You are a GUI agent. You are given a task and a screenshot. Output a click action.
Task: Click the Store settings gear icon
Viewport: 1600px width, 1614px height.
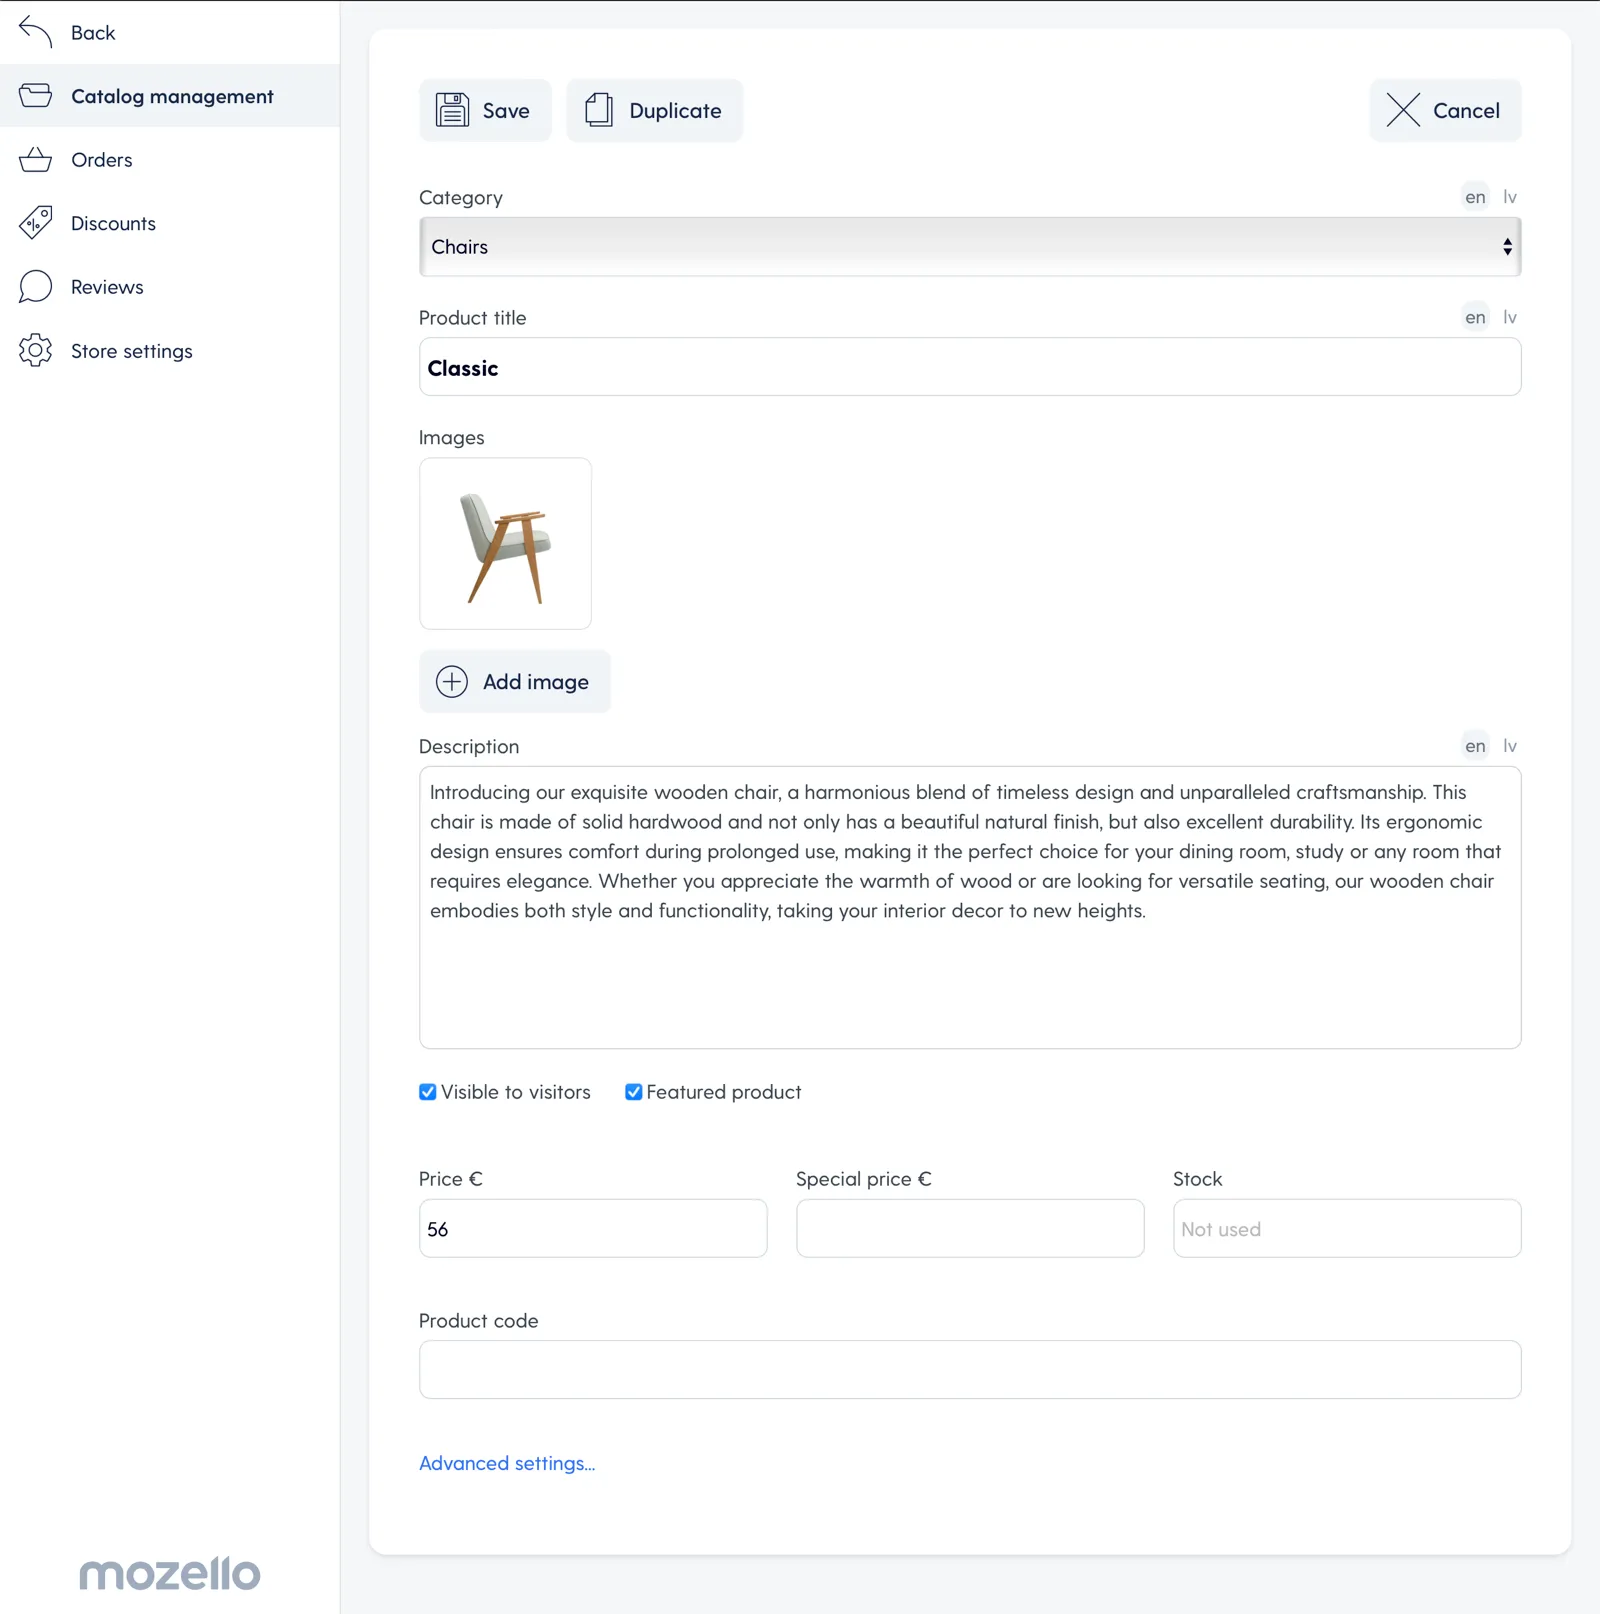[35, 351]
